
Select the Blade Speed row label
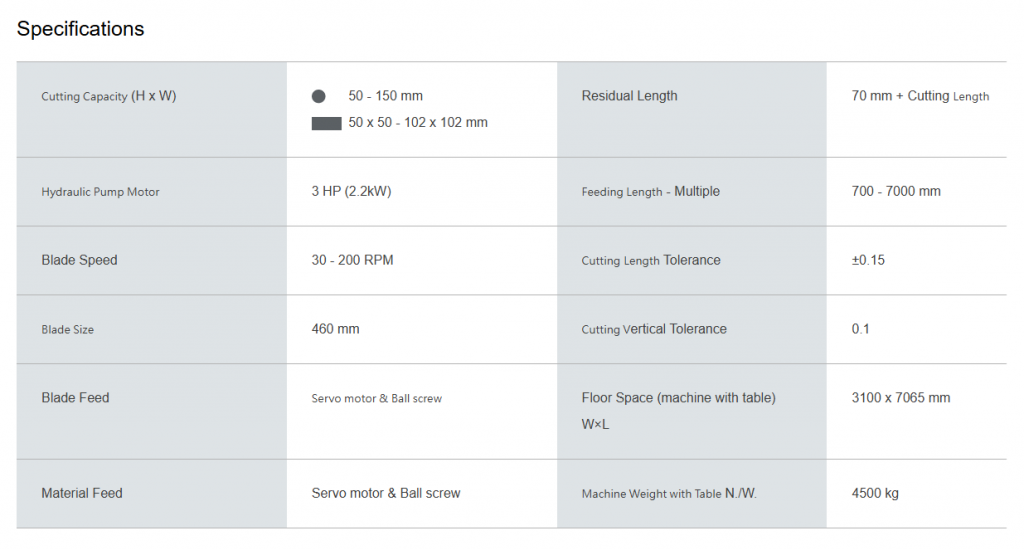[x=80, y=260]
